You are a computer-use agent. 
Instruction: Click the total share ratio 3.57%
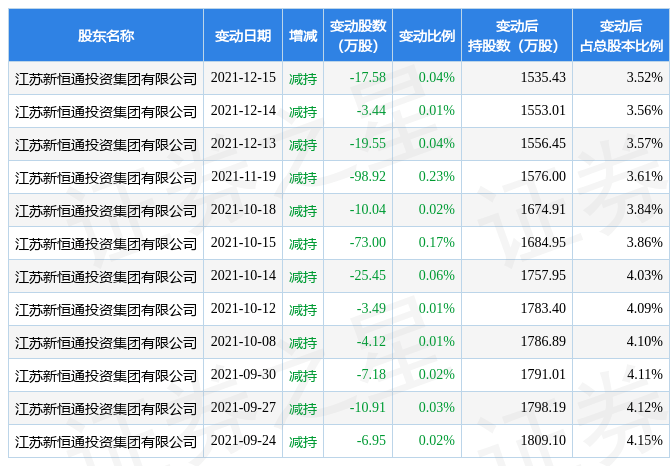coord(644,143)
